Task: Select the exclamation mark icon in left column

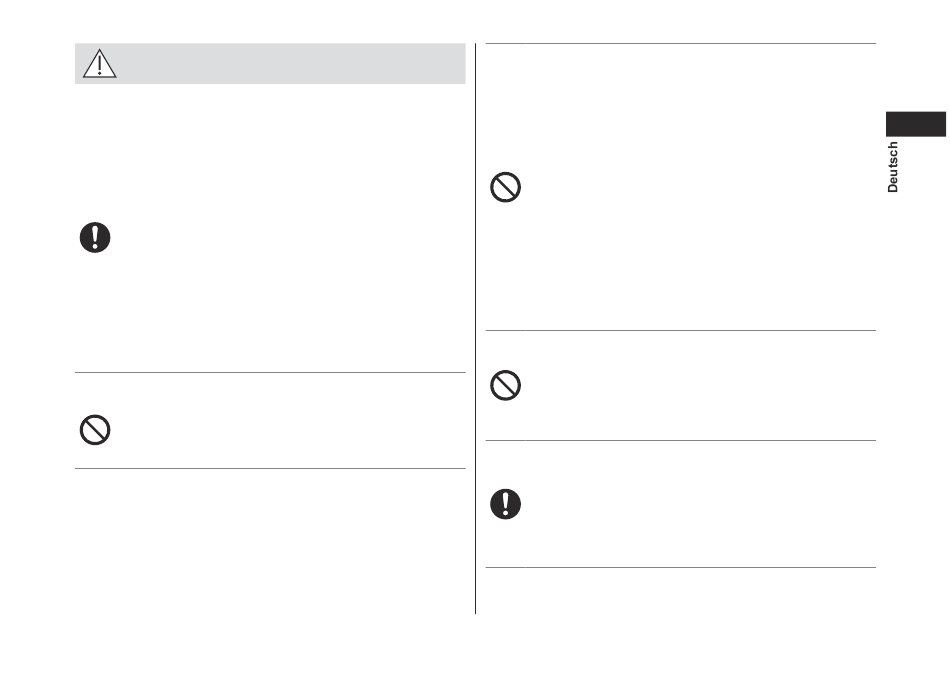Action: (x=95, y=238)
